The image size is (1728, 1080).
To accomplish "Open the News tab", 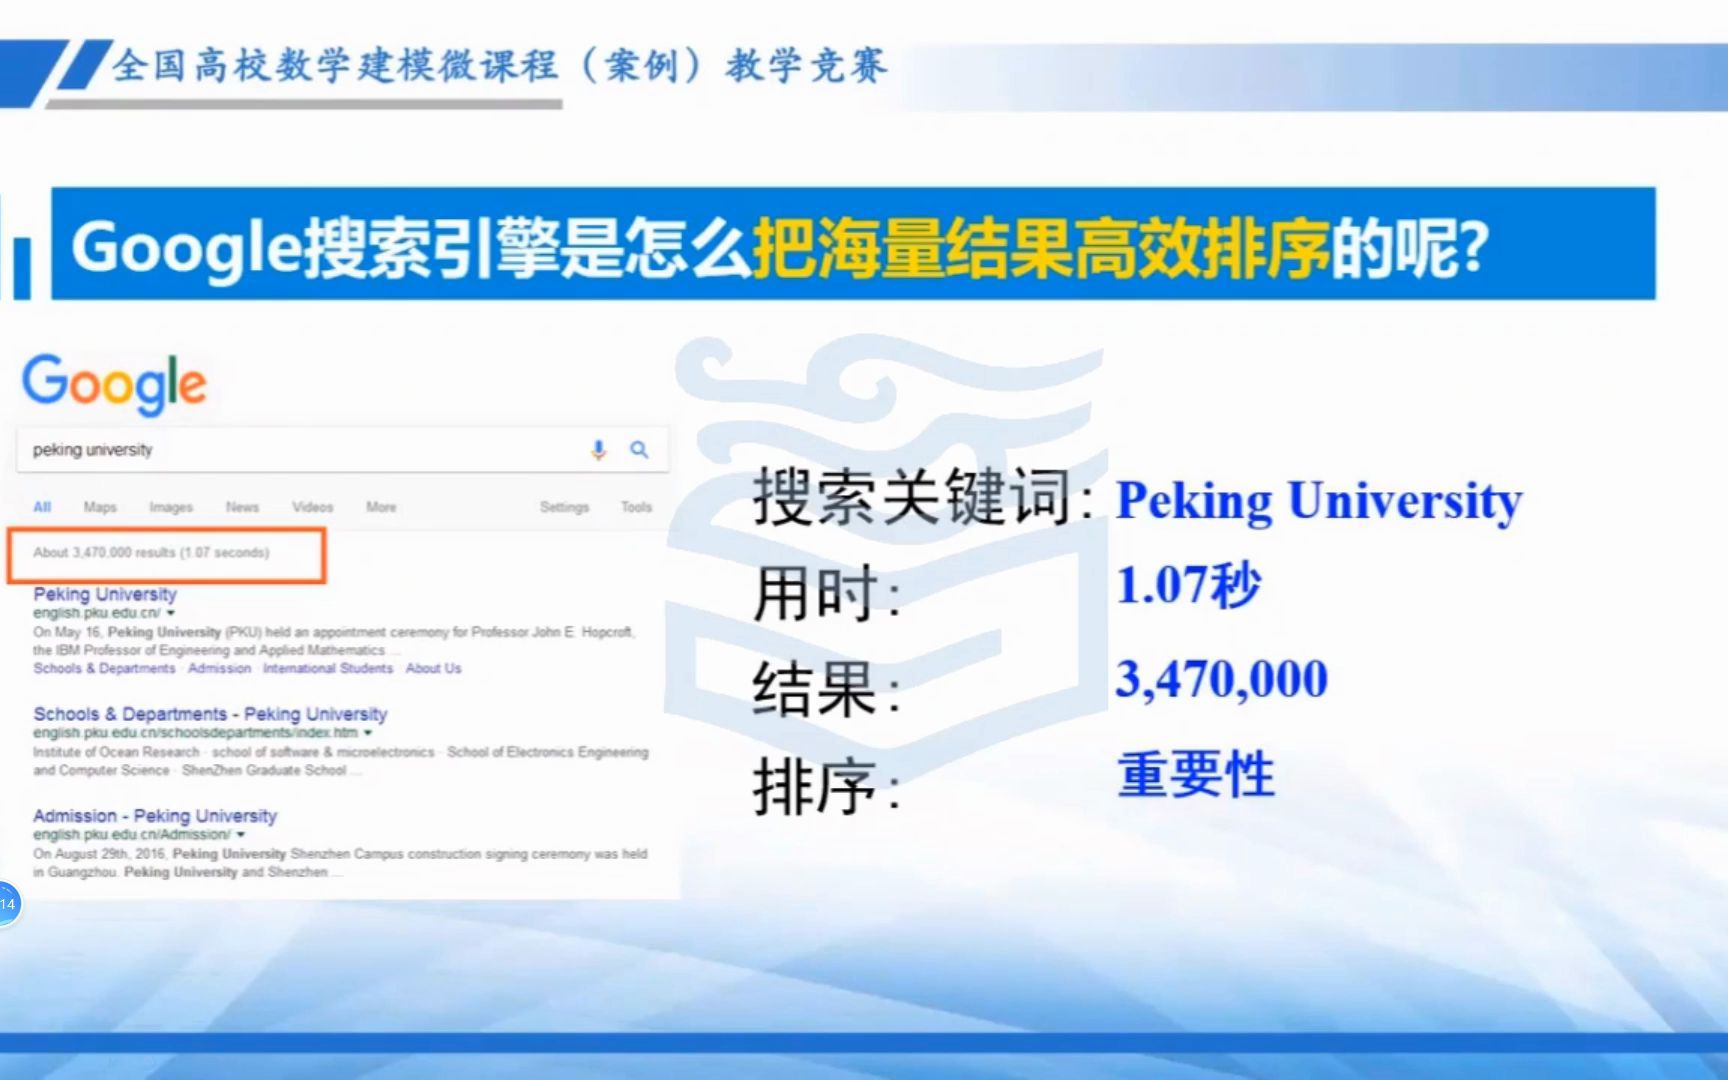I will (242, 507).
